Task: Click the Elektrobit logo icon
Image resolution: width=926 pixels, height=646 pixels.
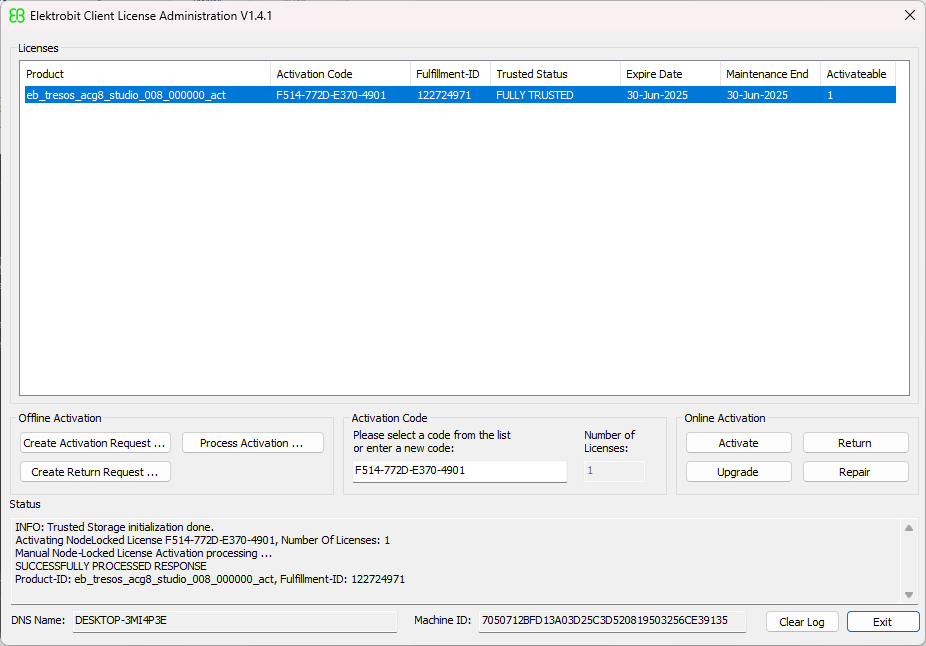Action: tap(14, 15)
